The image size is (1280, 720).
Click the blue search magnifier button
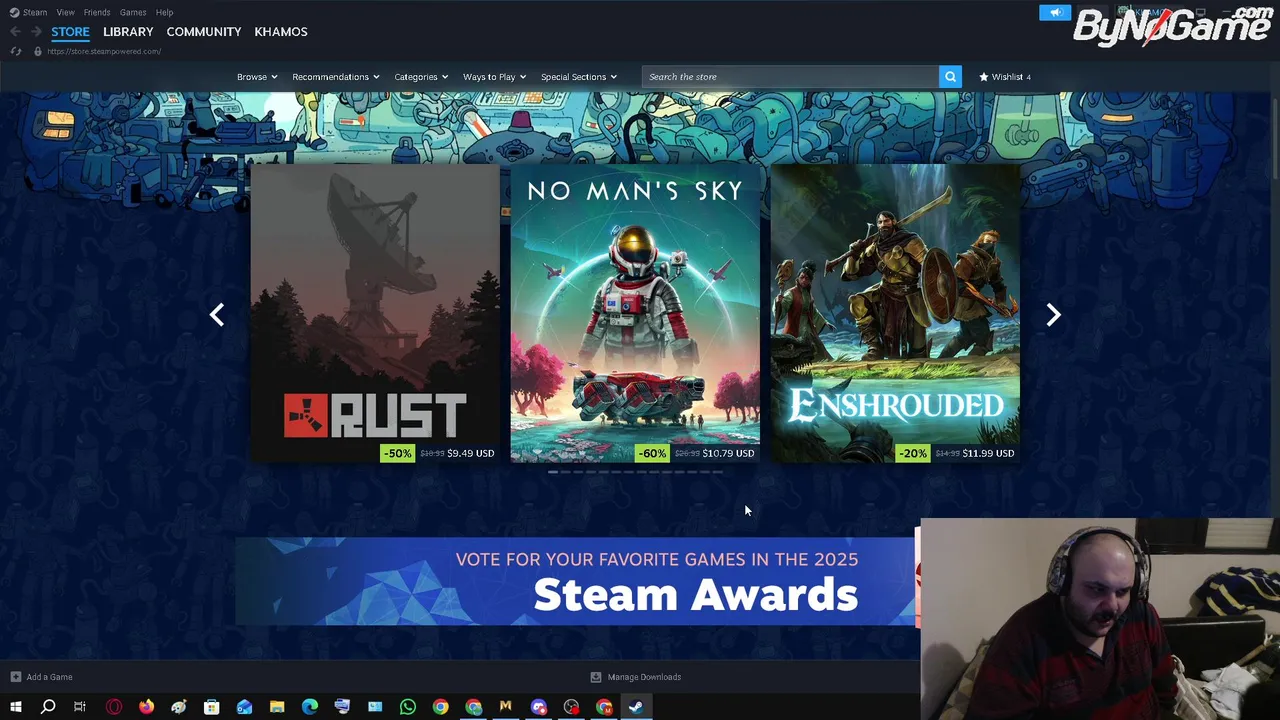(x=950, y=77)
